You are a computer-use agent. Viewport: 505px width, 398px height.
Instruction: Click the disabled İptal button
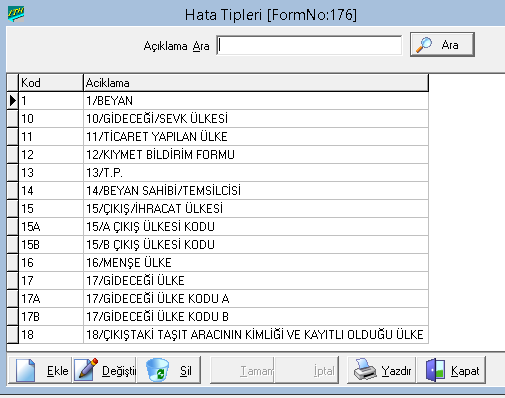coord(307,370)
